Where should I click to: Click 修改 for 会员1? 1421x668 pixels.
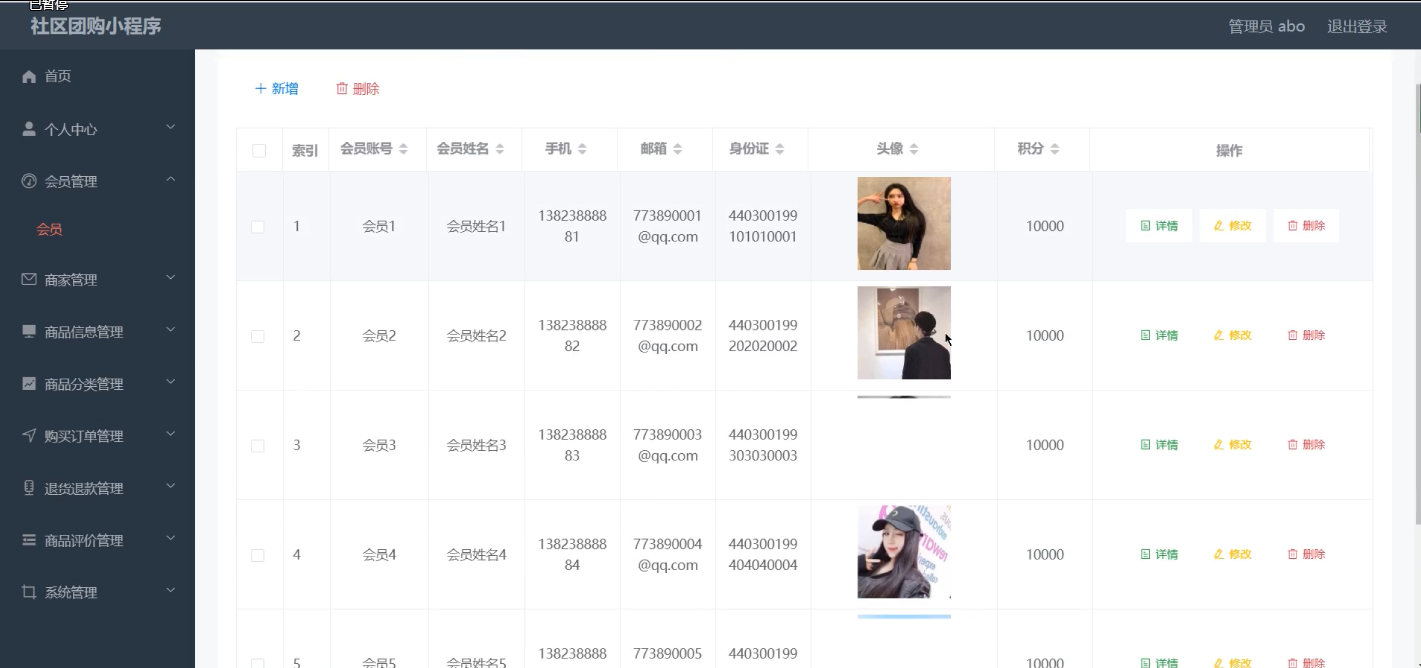tap(1232, 226)
